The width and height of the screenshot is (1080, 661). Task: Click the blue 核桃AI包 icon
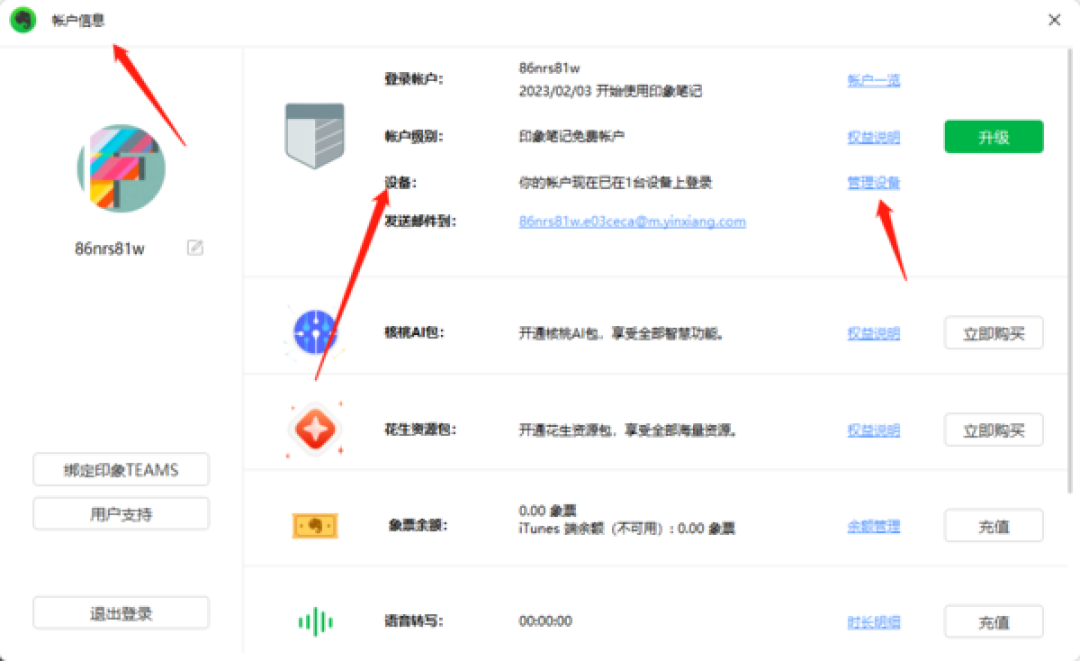click(x=315, y=332)
